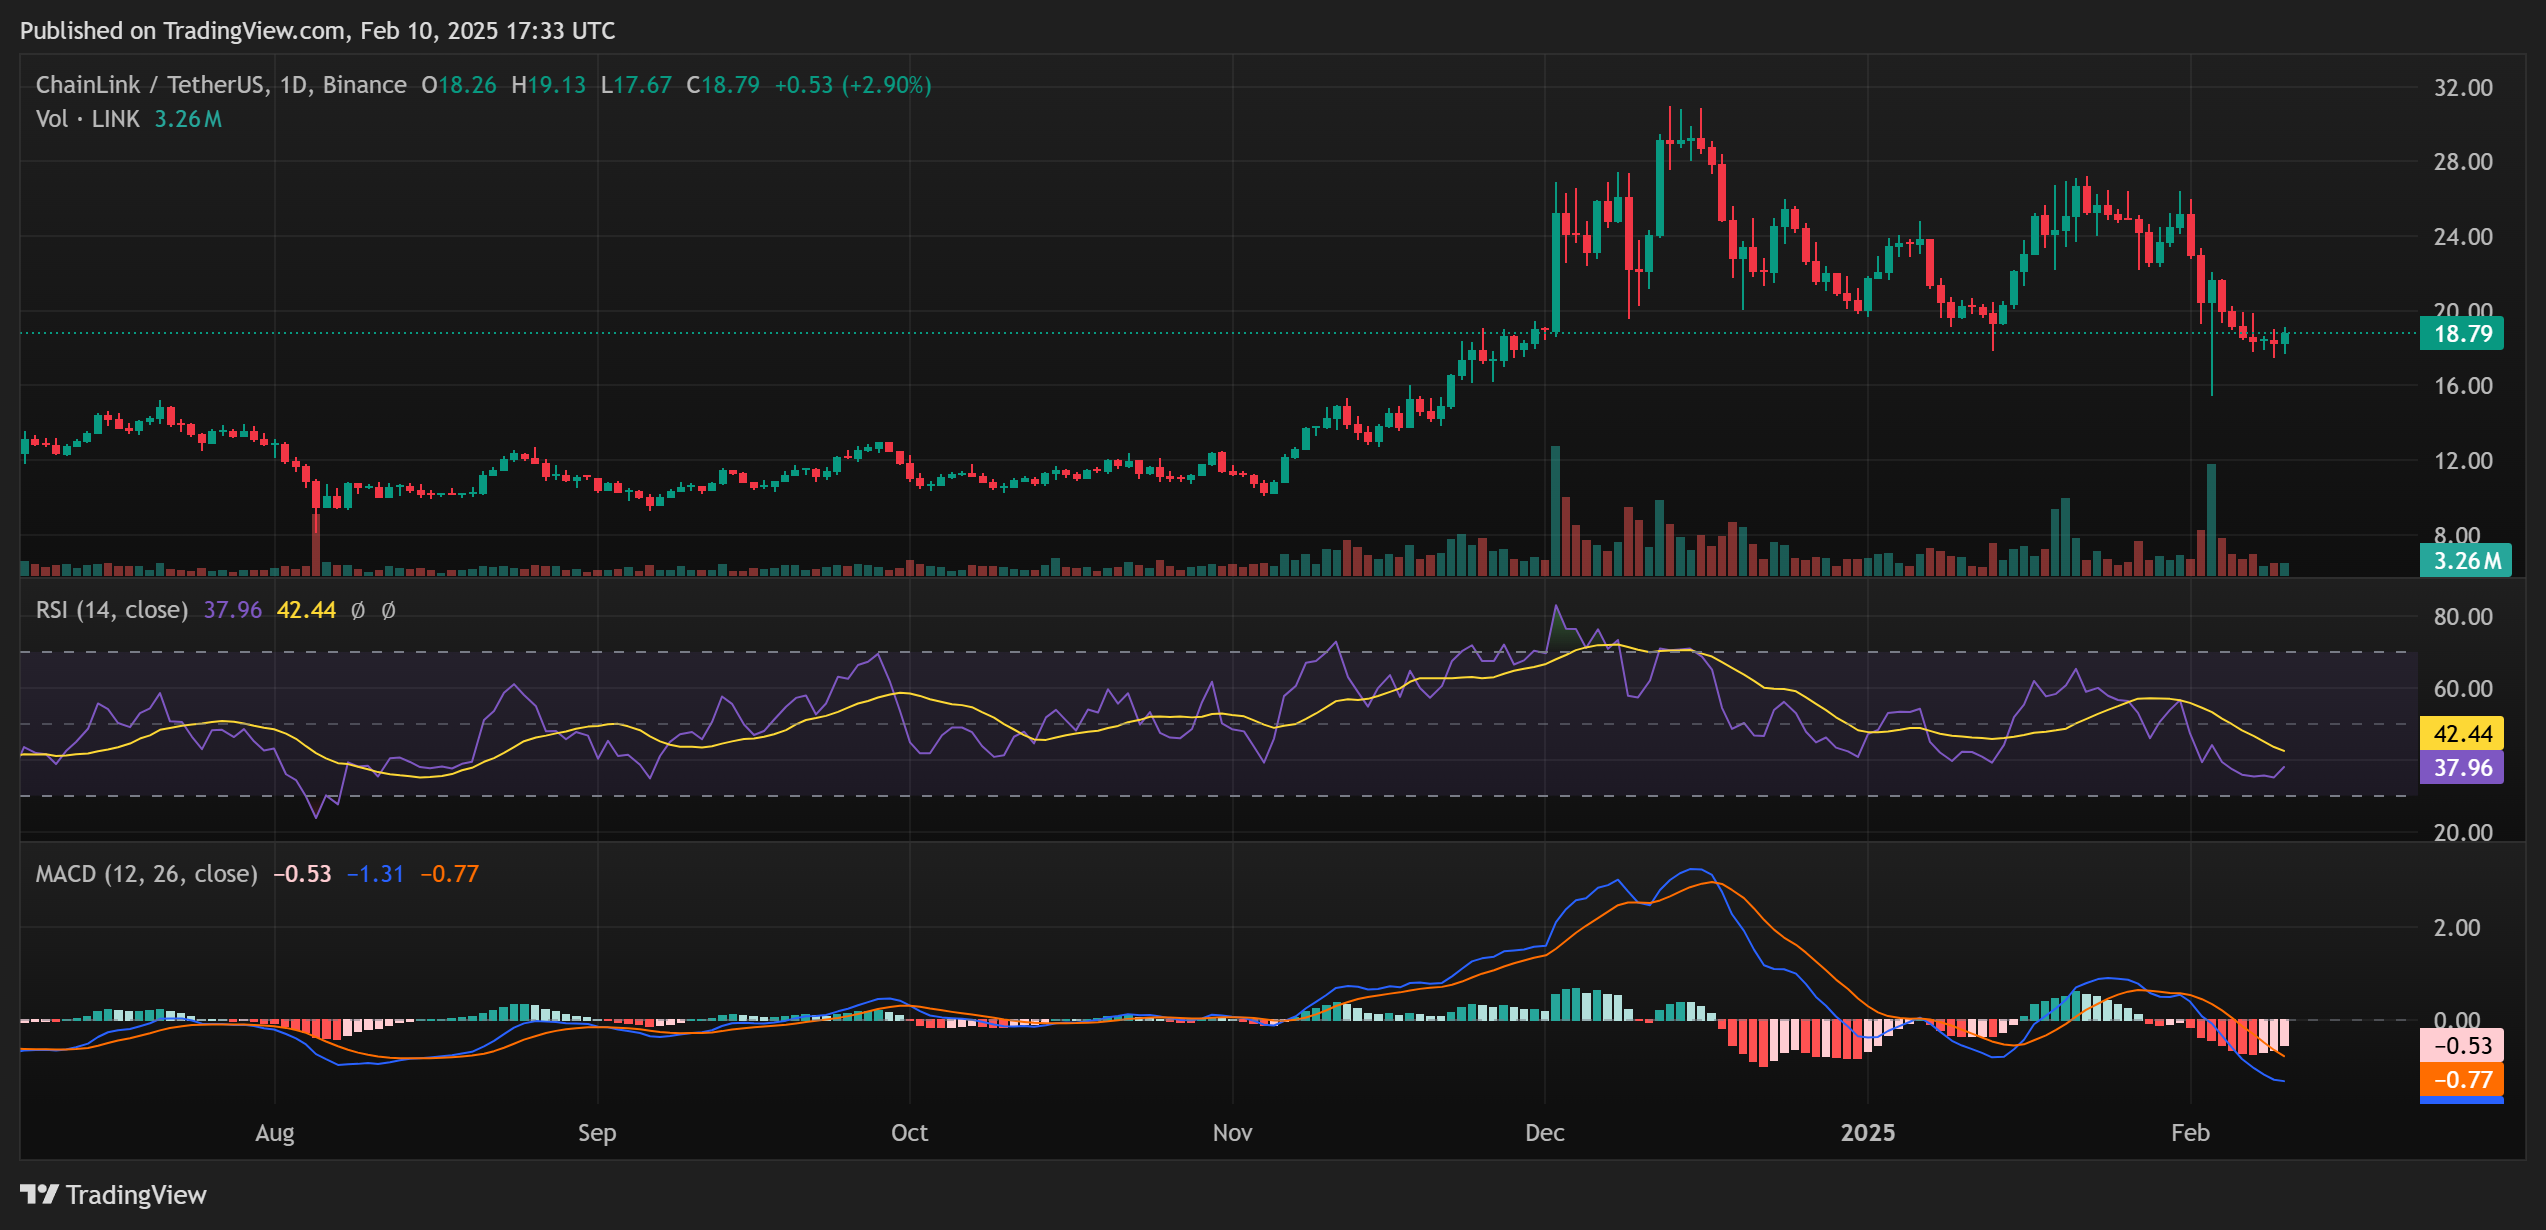Click the pink -0.53 MACD value tag
Screen dimensions: 2546x1230
[x=2464, y=1046]
